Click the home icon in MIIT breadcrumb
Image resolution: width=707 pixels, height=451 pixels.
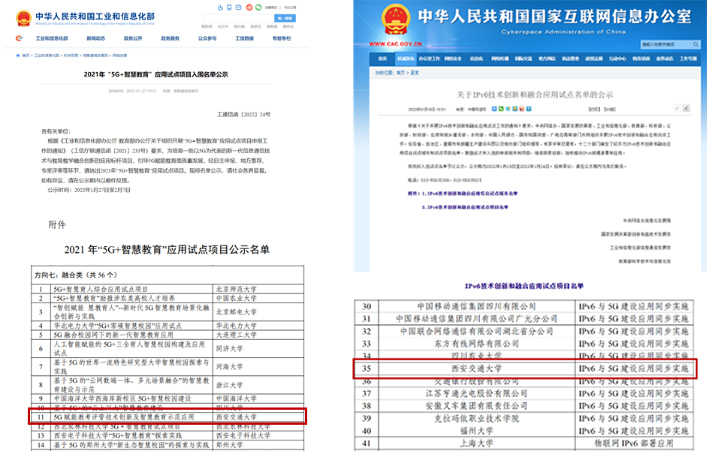pyautogui.click(x=18, y=55)
